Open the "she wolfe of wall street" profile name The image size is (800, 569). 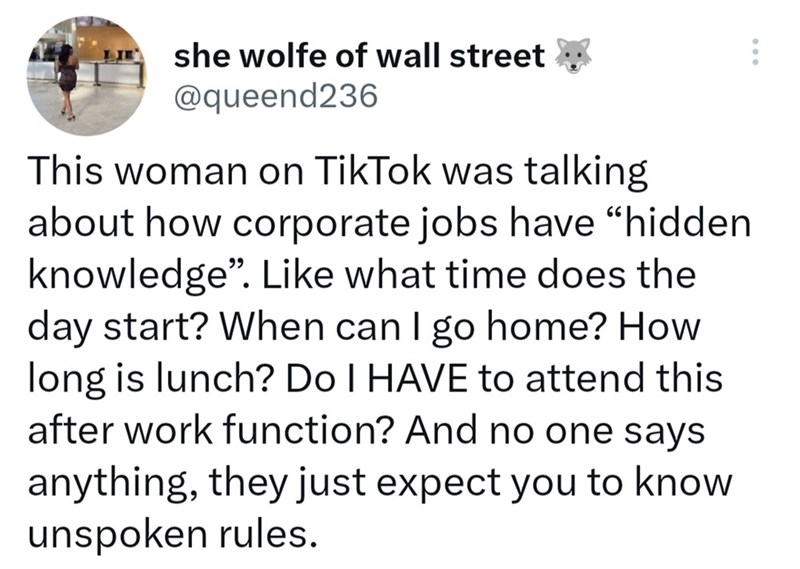click(x=359, y=57)
